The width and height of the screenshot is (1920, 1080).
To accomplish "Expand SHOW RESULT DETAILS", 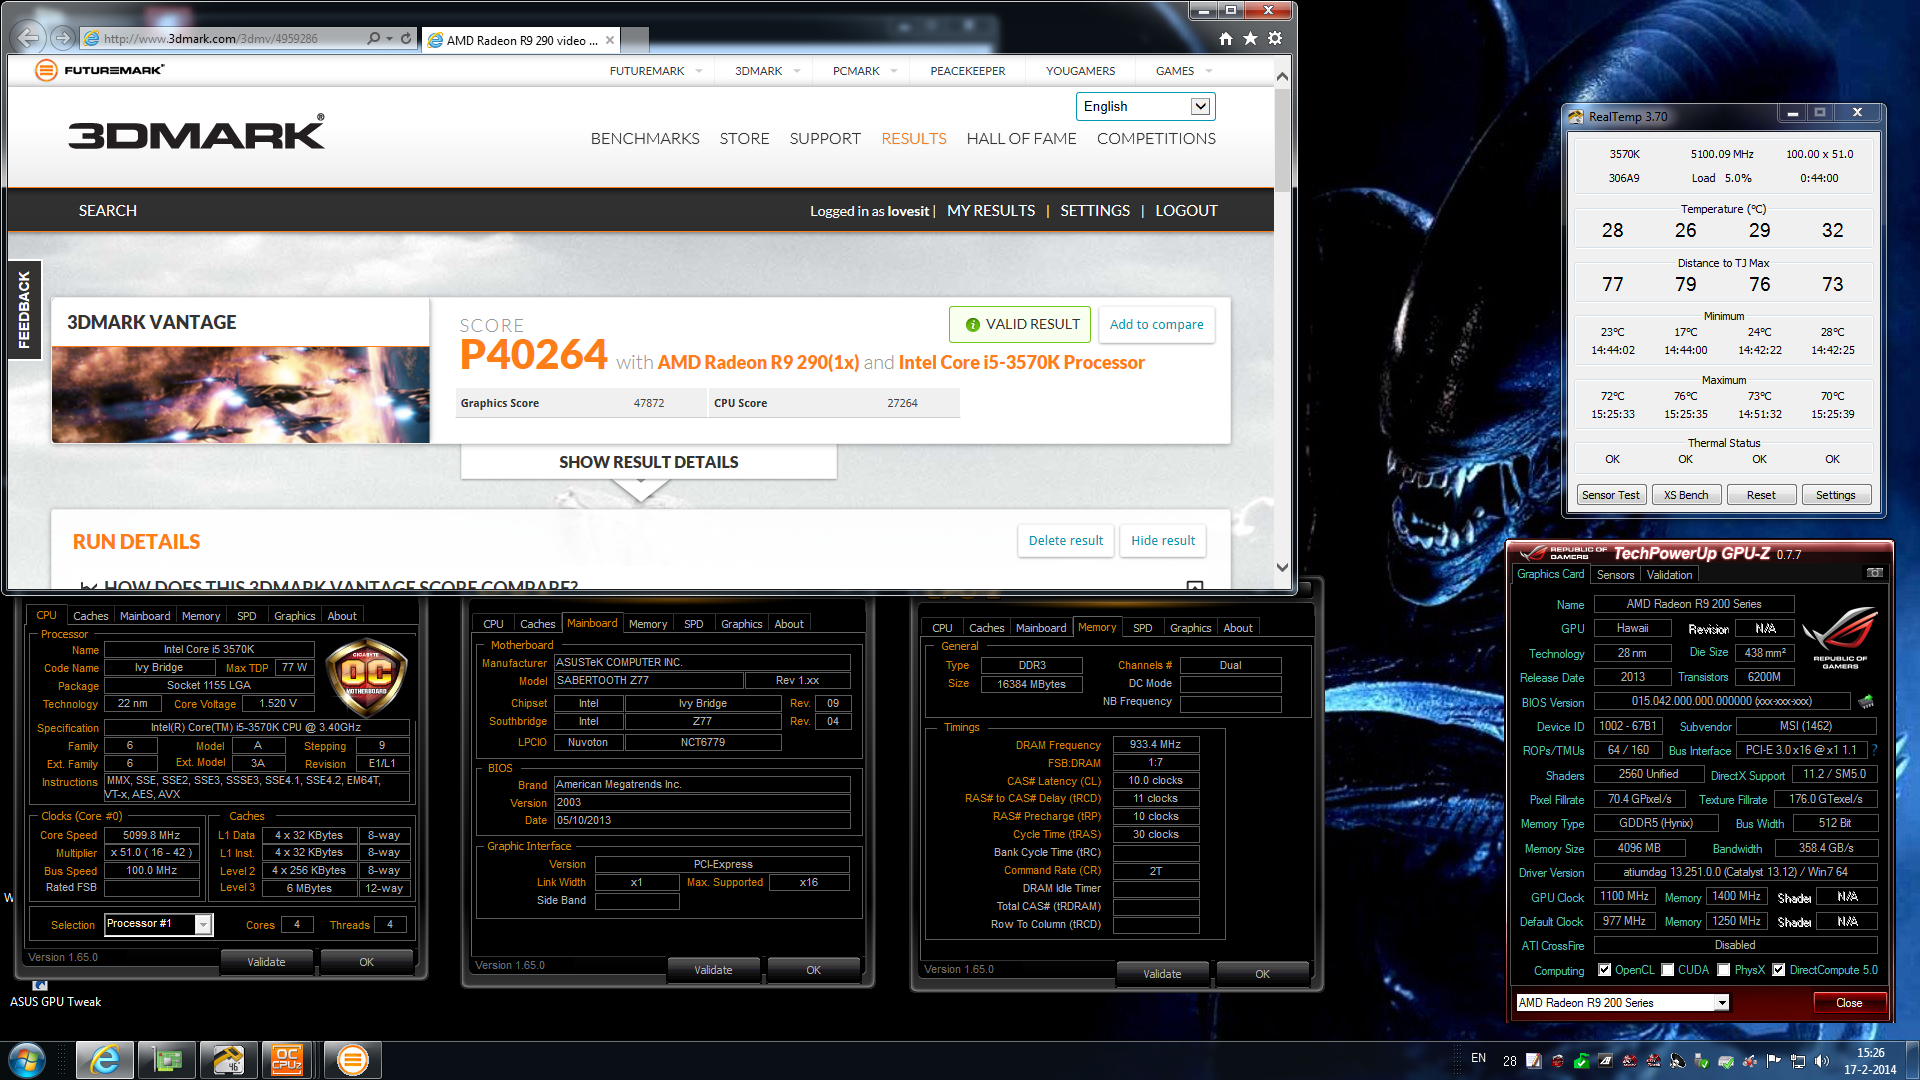I will (648, 462).
